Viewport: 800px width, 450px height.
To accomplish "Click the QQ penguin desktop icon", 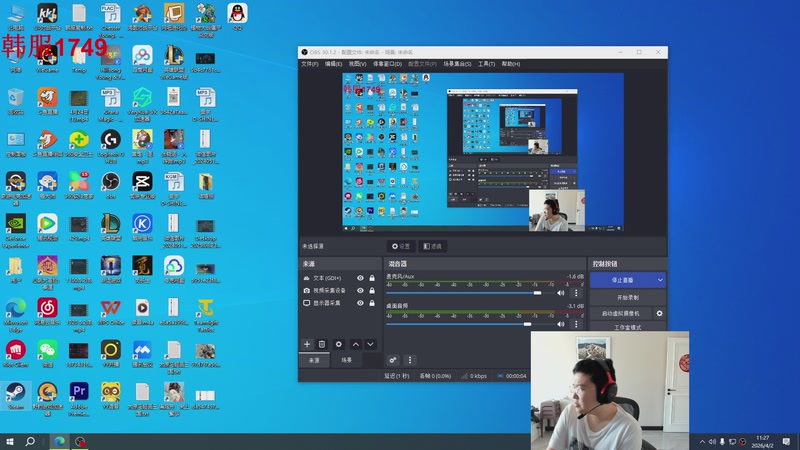I will tap(237, 17).
